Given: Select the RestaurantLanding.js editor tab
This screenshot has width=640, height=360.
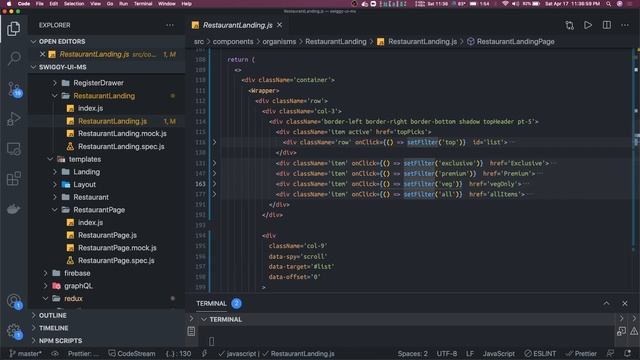Looking at the screenshot, I should (x=237, y=25).
